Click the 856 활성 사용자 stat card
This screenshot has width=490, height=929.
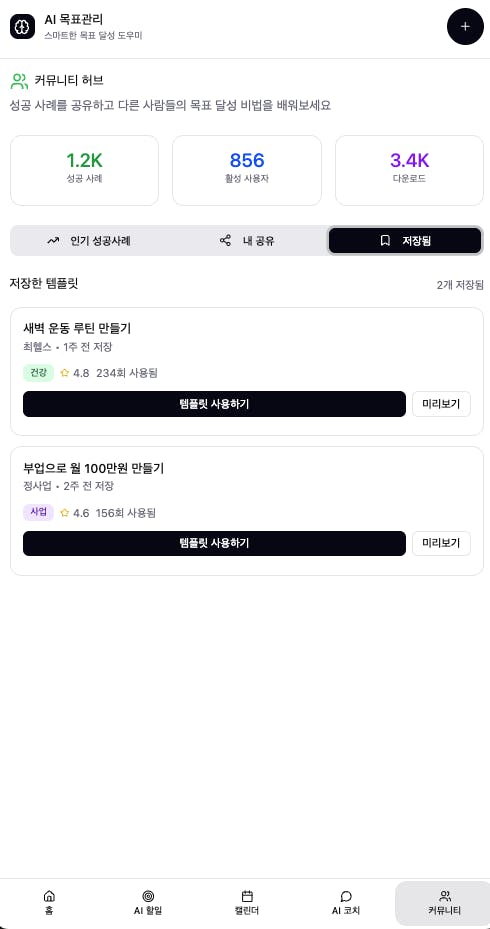pos(247,171)
